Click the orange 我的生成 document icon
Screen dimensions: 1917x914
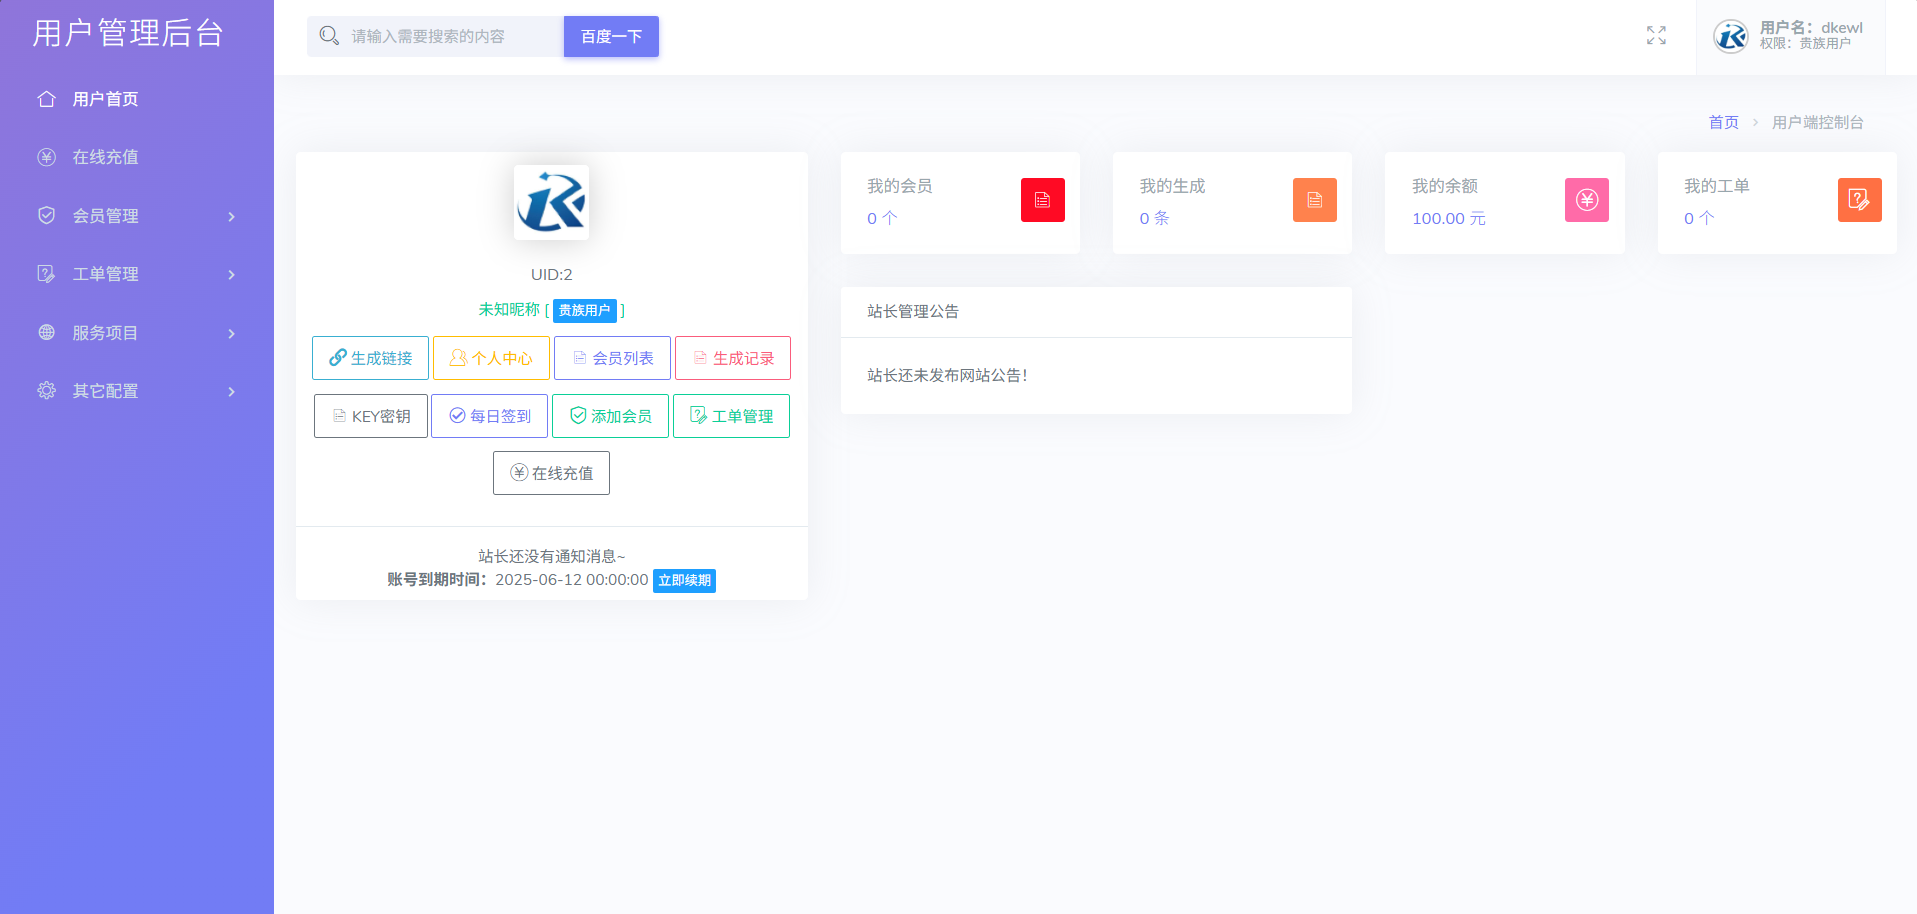tap(1314, 200)
